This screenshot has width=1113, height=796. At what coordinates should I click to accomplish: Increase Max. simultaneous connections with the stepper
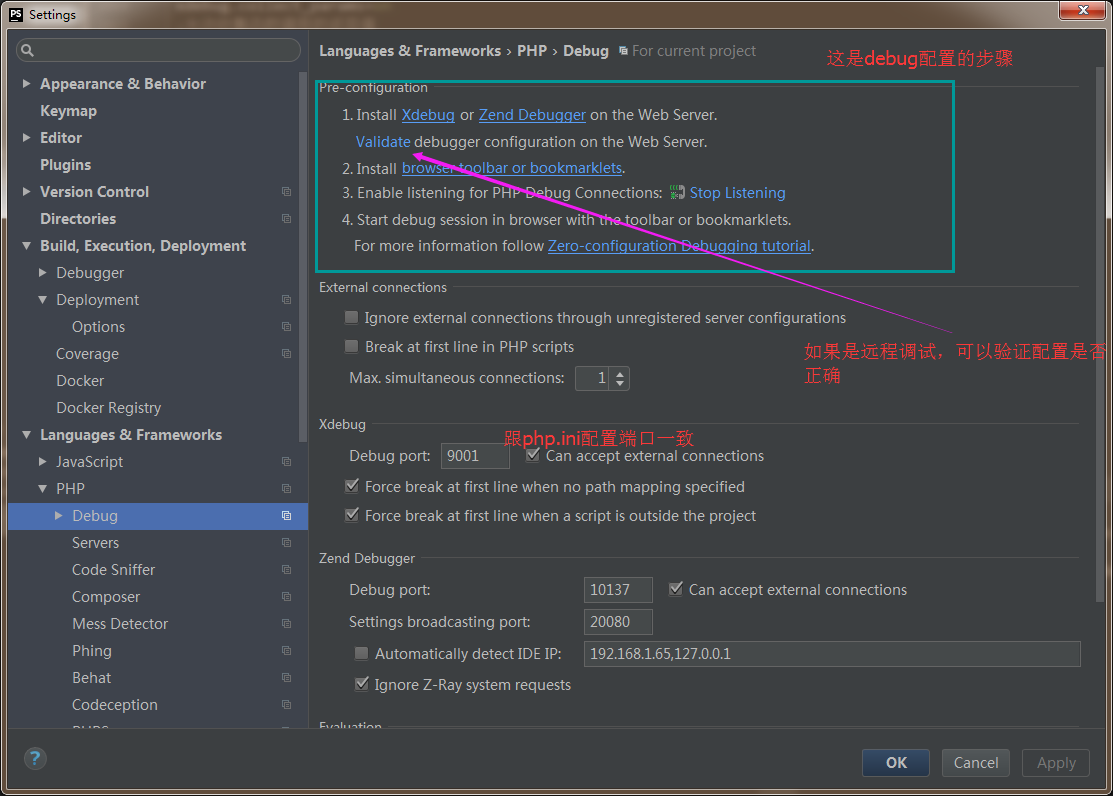tap(619, 373)
